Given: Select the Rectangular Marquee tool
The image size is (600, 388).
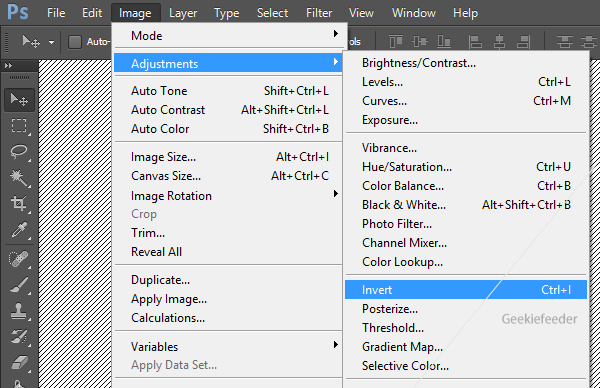Looking at the screenshot, I should (19, 126).
